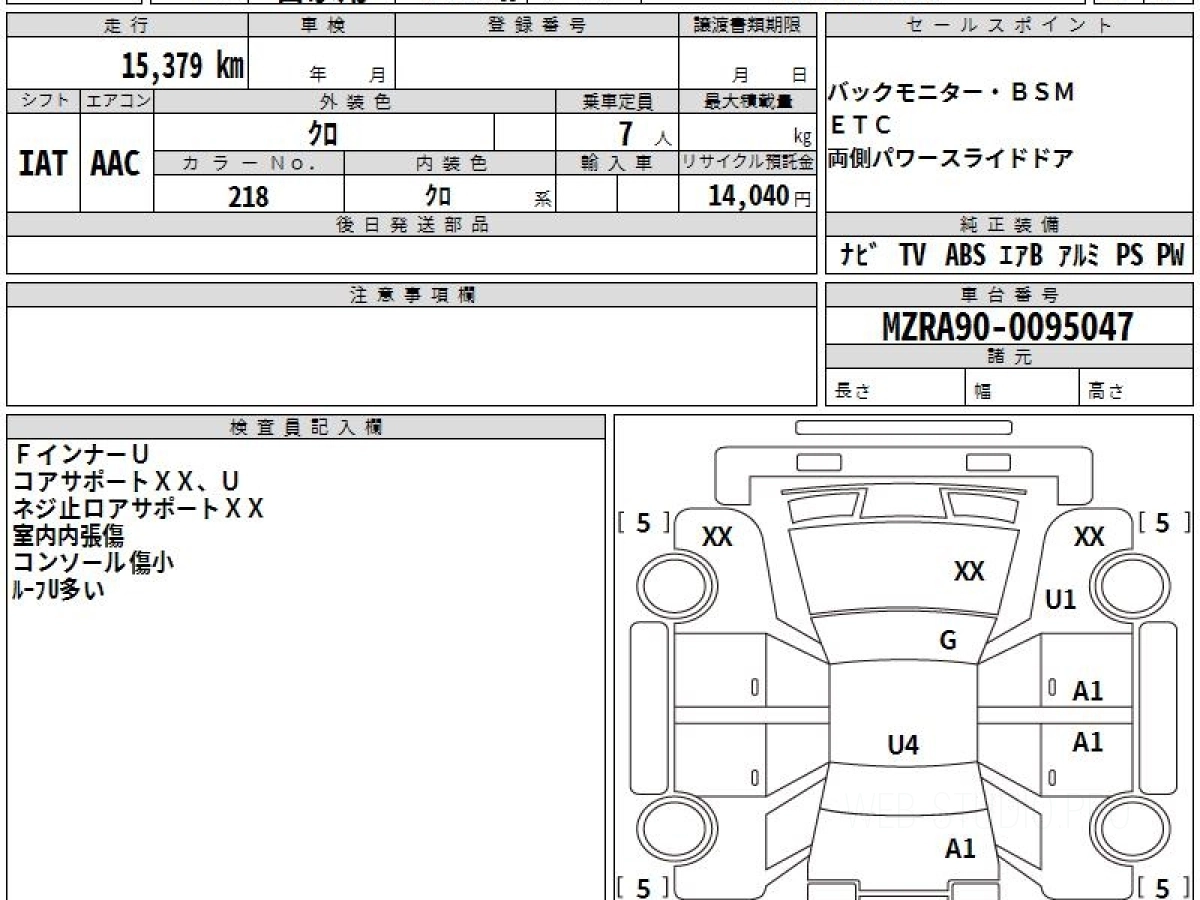Click the ネジ止ロアサポートXX note line
The height and width of the screenshot is (900, 1200).
point(138,509)
